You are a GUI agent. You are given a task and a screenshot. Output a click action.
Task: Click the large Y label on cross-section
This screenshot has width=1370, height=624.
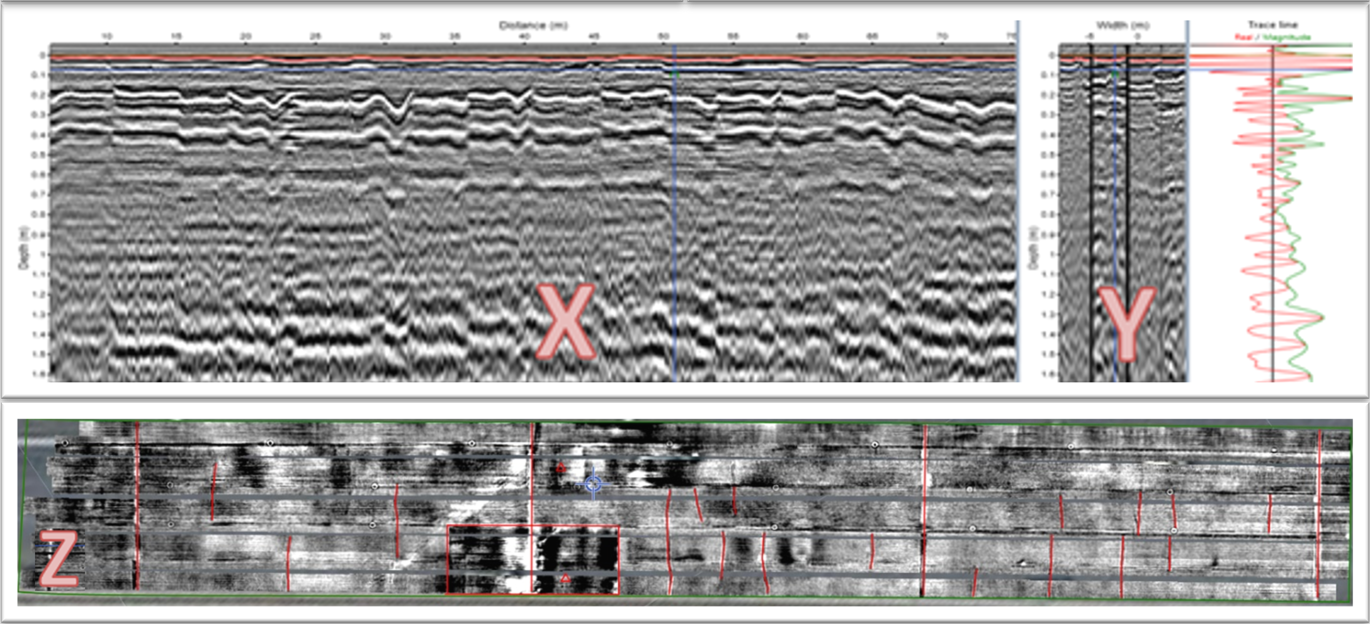pyautogui.click(x=1127, y=324)
